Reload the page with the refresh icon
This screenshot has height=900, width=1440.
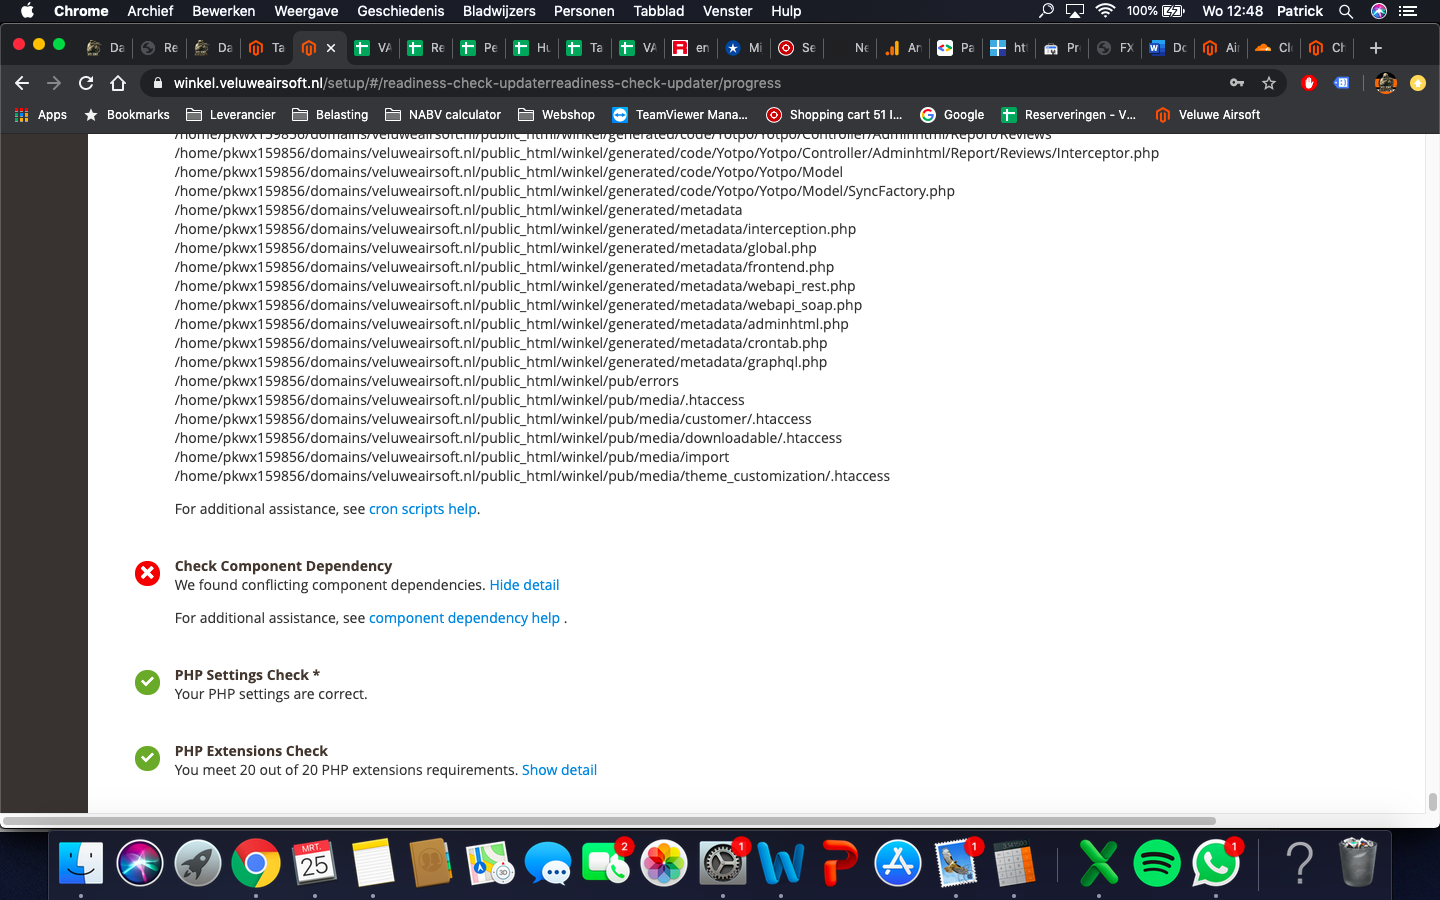(x=86, y=83)
